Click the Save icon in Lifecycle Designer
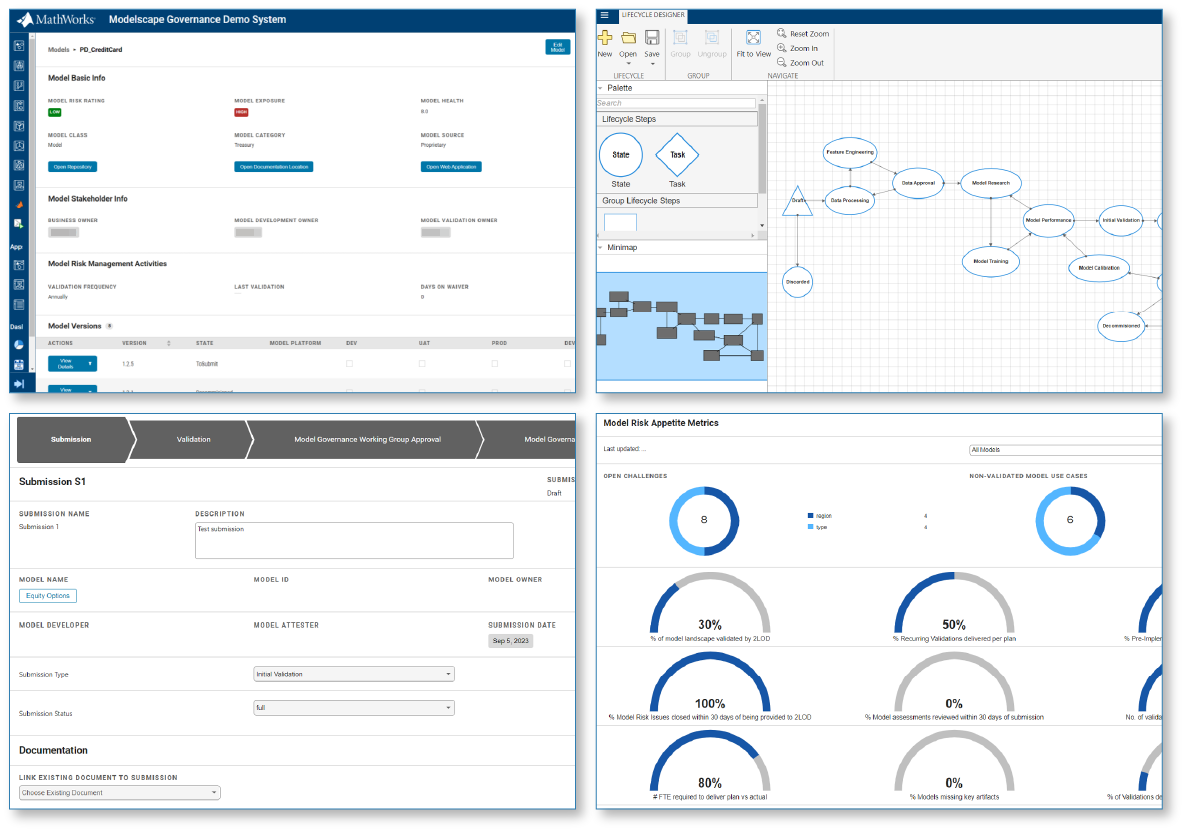Viewport: 1185px width, 832px height. pos(651,38)
